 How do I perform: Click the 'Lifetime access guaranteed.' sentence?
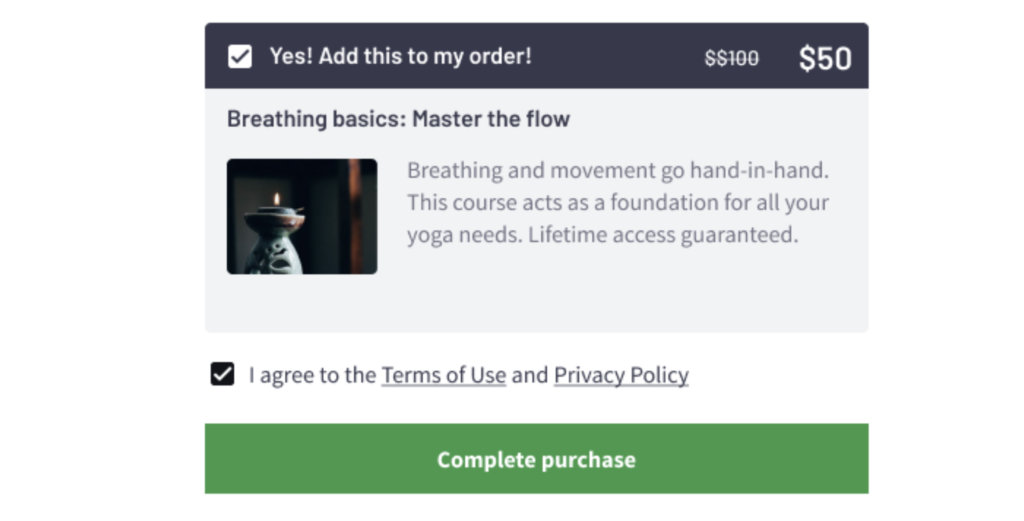[x=663, y=234]
